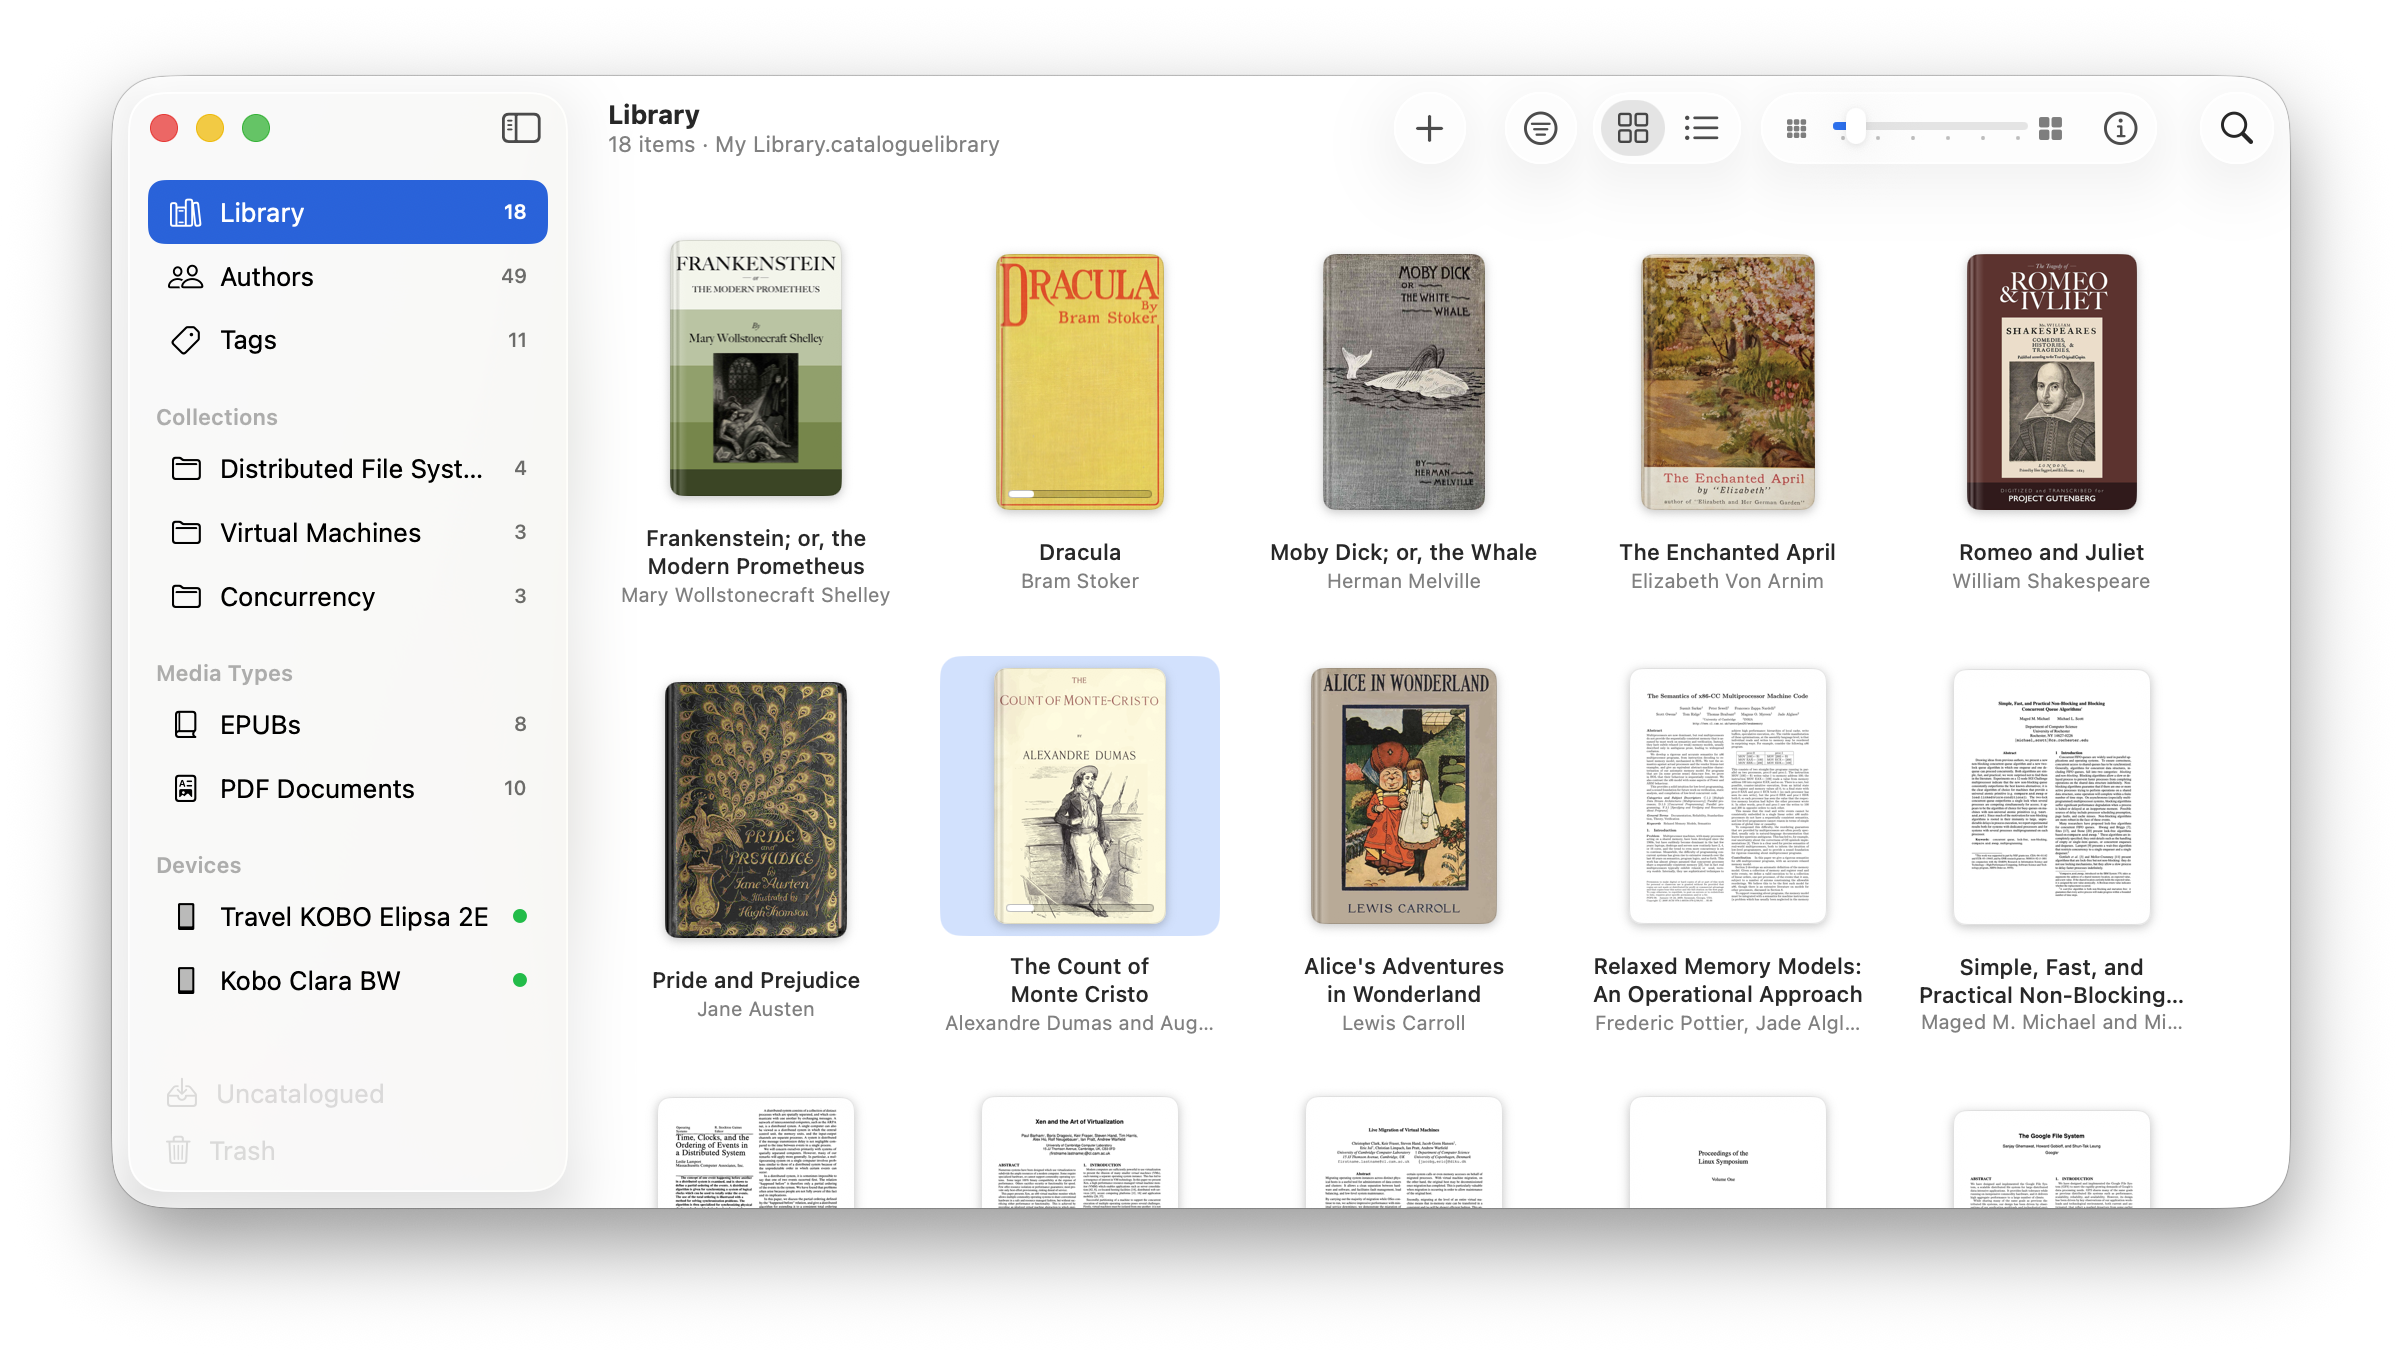Screen dimensions: 2402x1356
Task: Click the small thumbnails icon beside the slider
Action: pos(1796,129)
